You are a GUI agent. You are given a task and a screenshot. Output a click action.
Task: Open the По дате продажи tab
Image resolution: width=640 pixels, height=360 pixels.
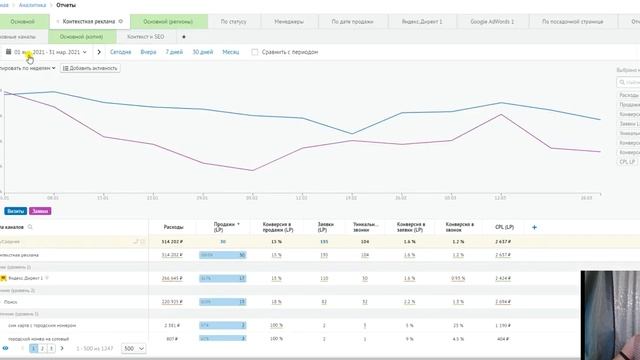tap(352, 22)
